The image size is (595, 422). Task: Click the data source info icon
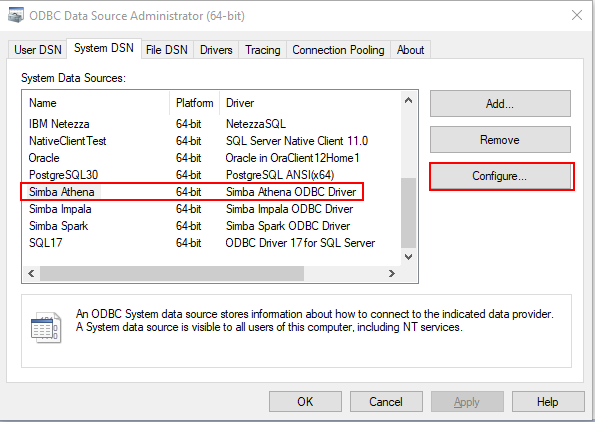click(46, 328)
